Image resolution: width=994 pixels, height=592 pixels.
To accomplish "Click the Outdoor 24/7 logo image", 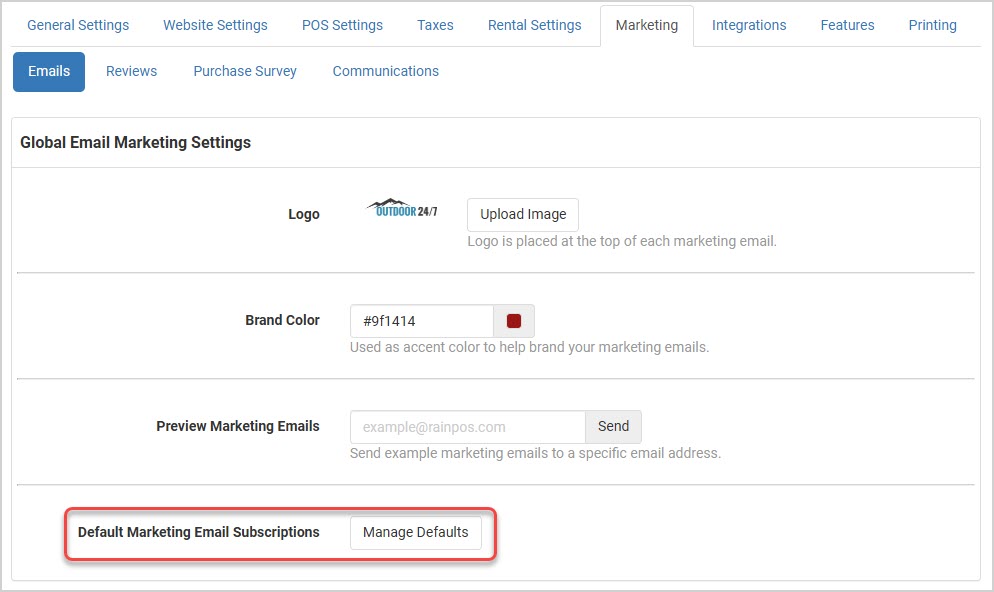I will pyautogui.click(x=402, y=208).
